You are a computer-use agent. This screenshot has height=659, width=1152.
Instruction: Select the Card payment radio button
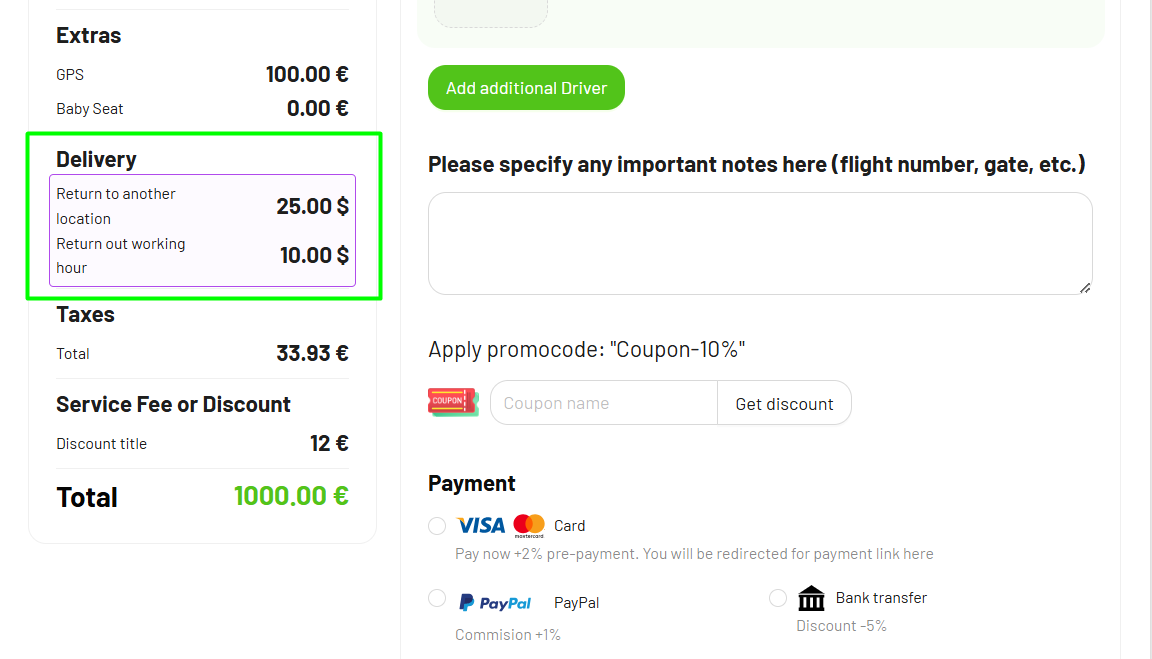tap(437, 526)
